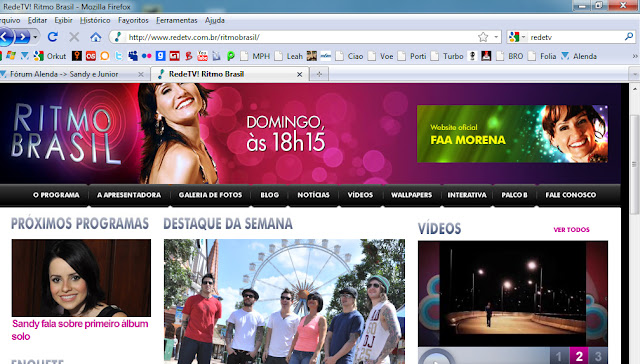Click the forward navigation arrow
The height and width of the screenshot is (364, 640).
coord(22,37)
